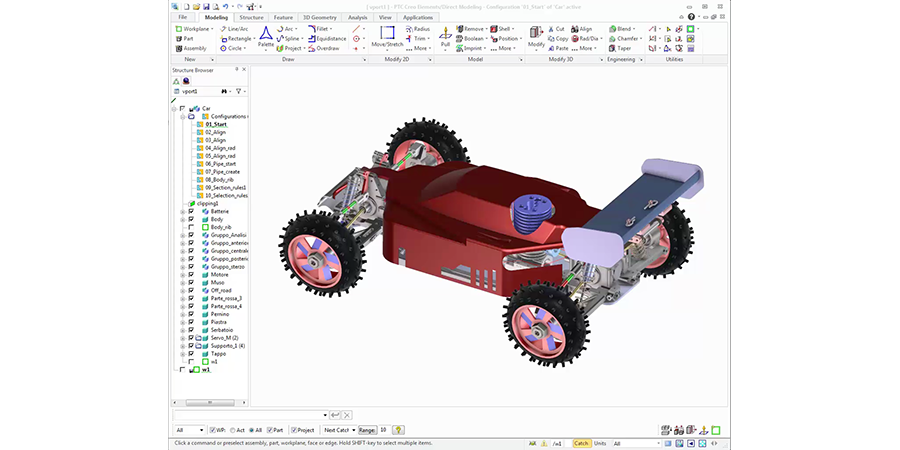Expand the Gruppo_centrale tree node
Image resolution: width=900 pixels, height=450 pixels.
(182, 250)
